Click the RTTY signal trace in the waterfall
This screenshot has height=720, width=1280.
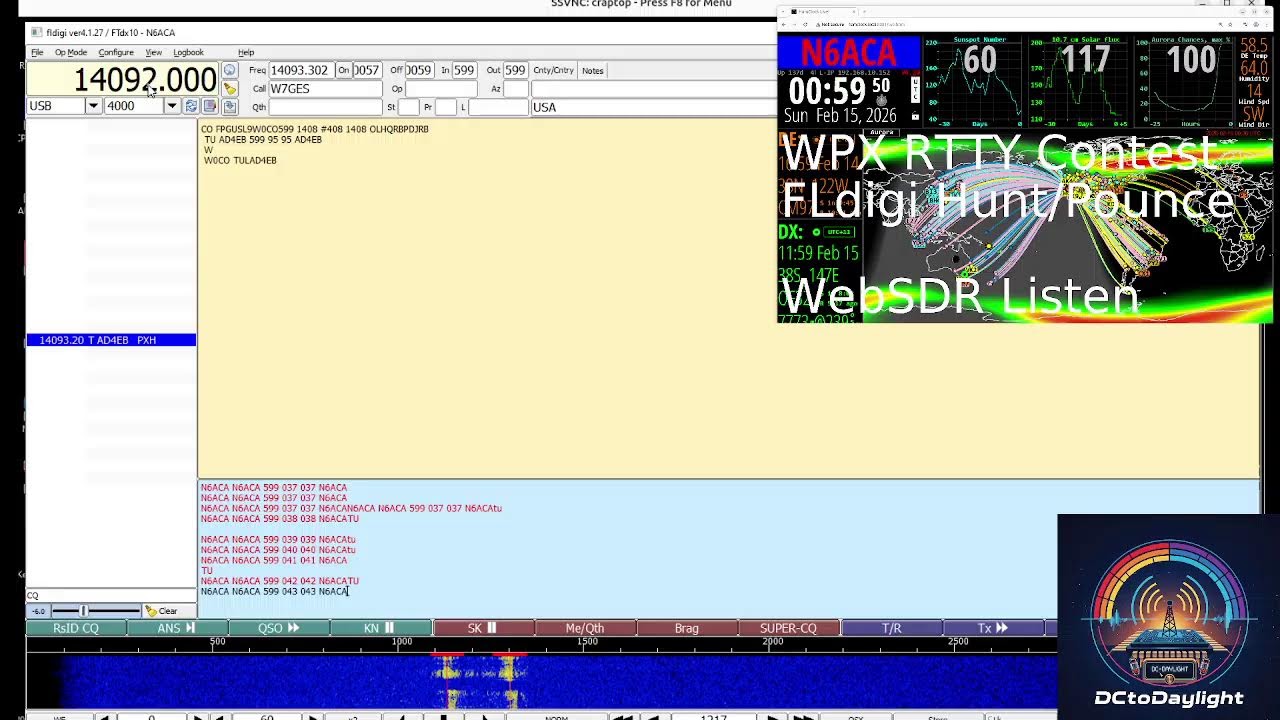[x=479, y=680]
